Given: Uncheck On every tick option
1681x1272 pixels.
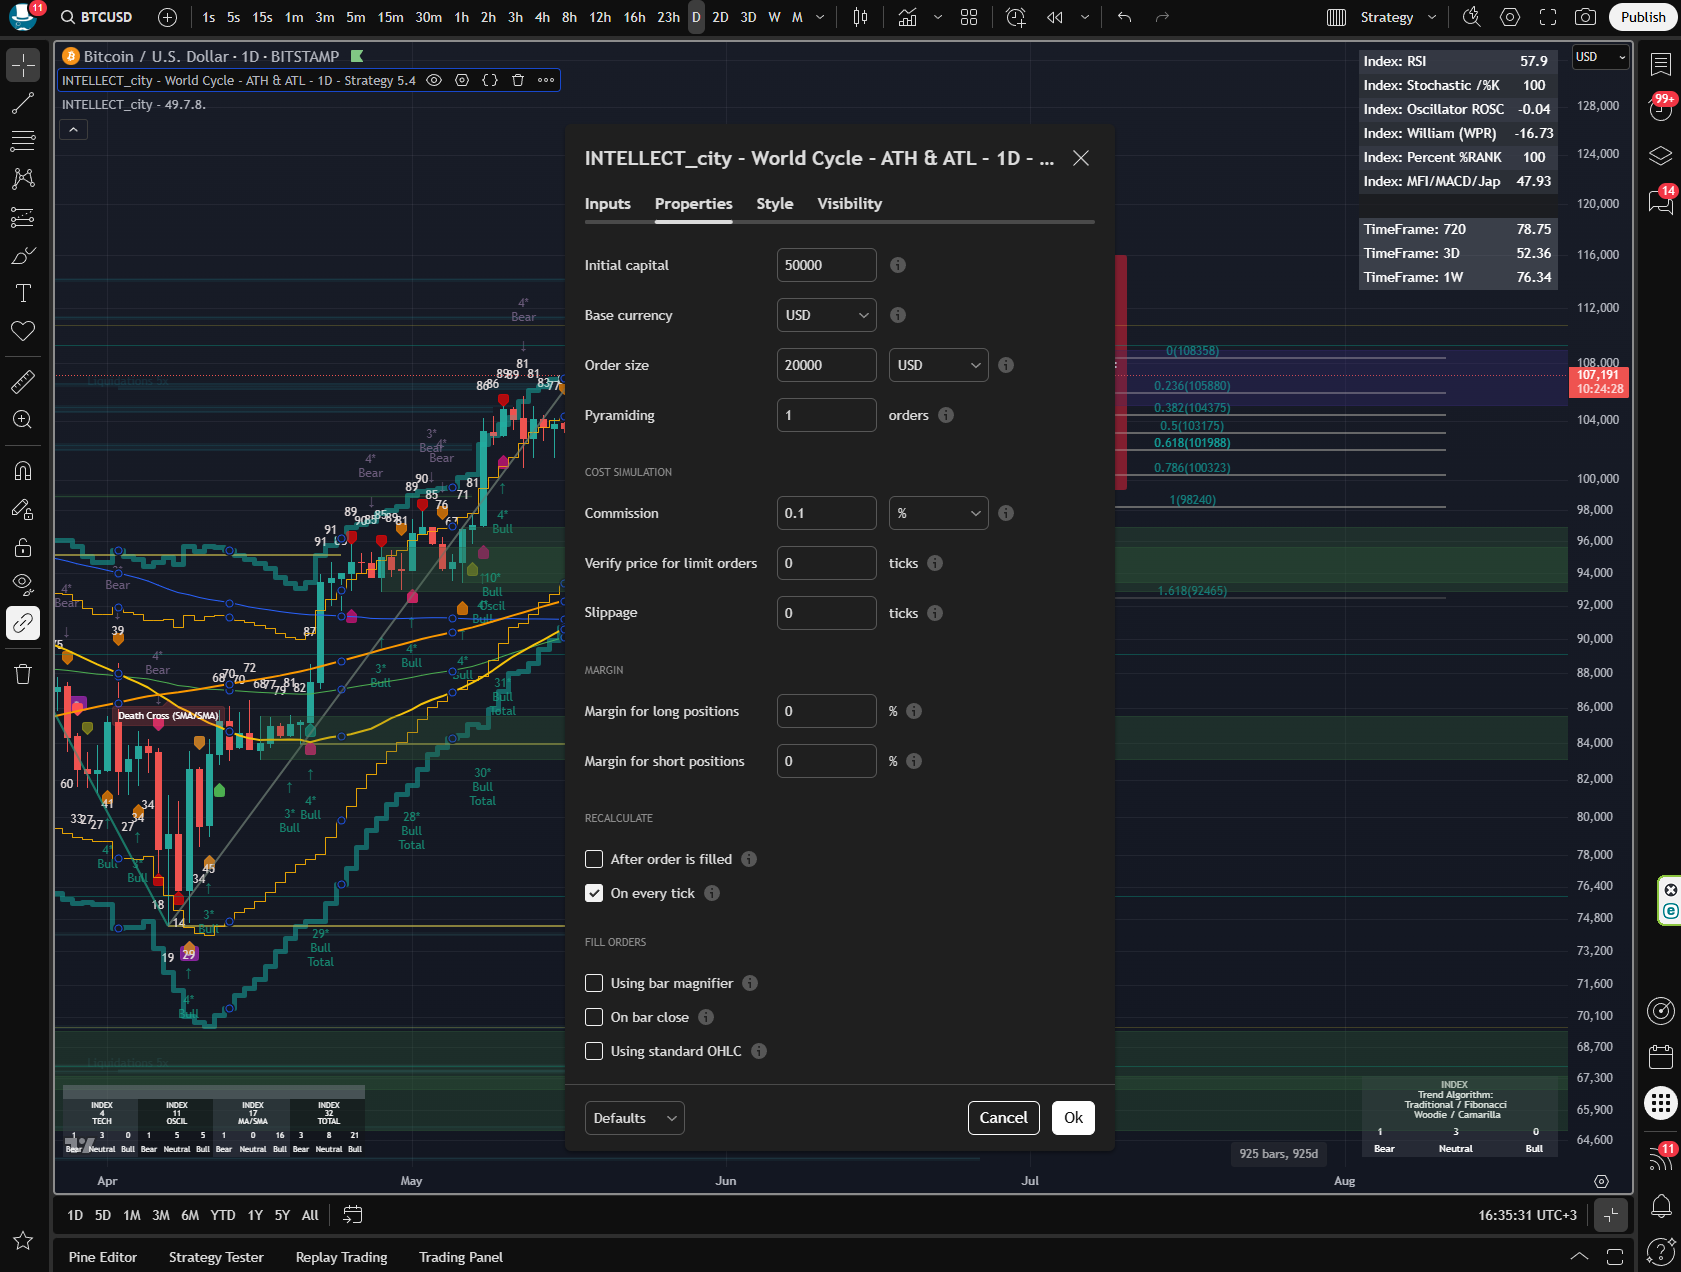Looking at the screenshot, I should point(594,893).
